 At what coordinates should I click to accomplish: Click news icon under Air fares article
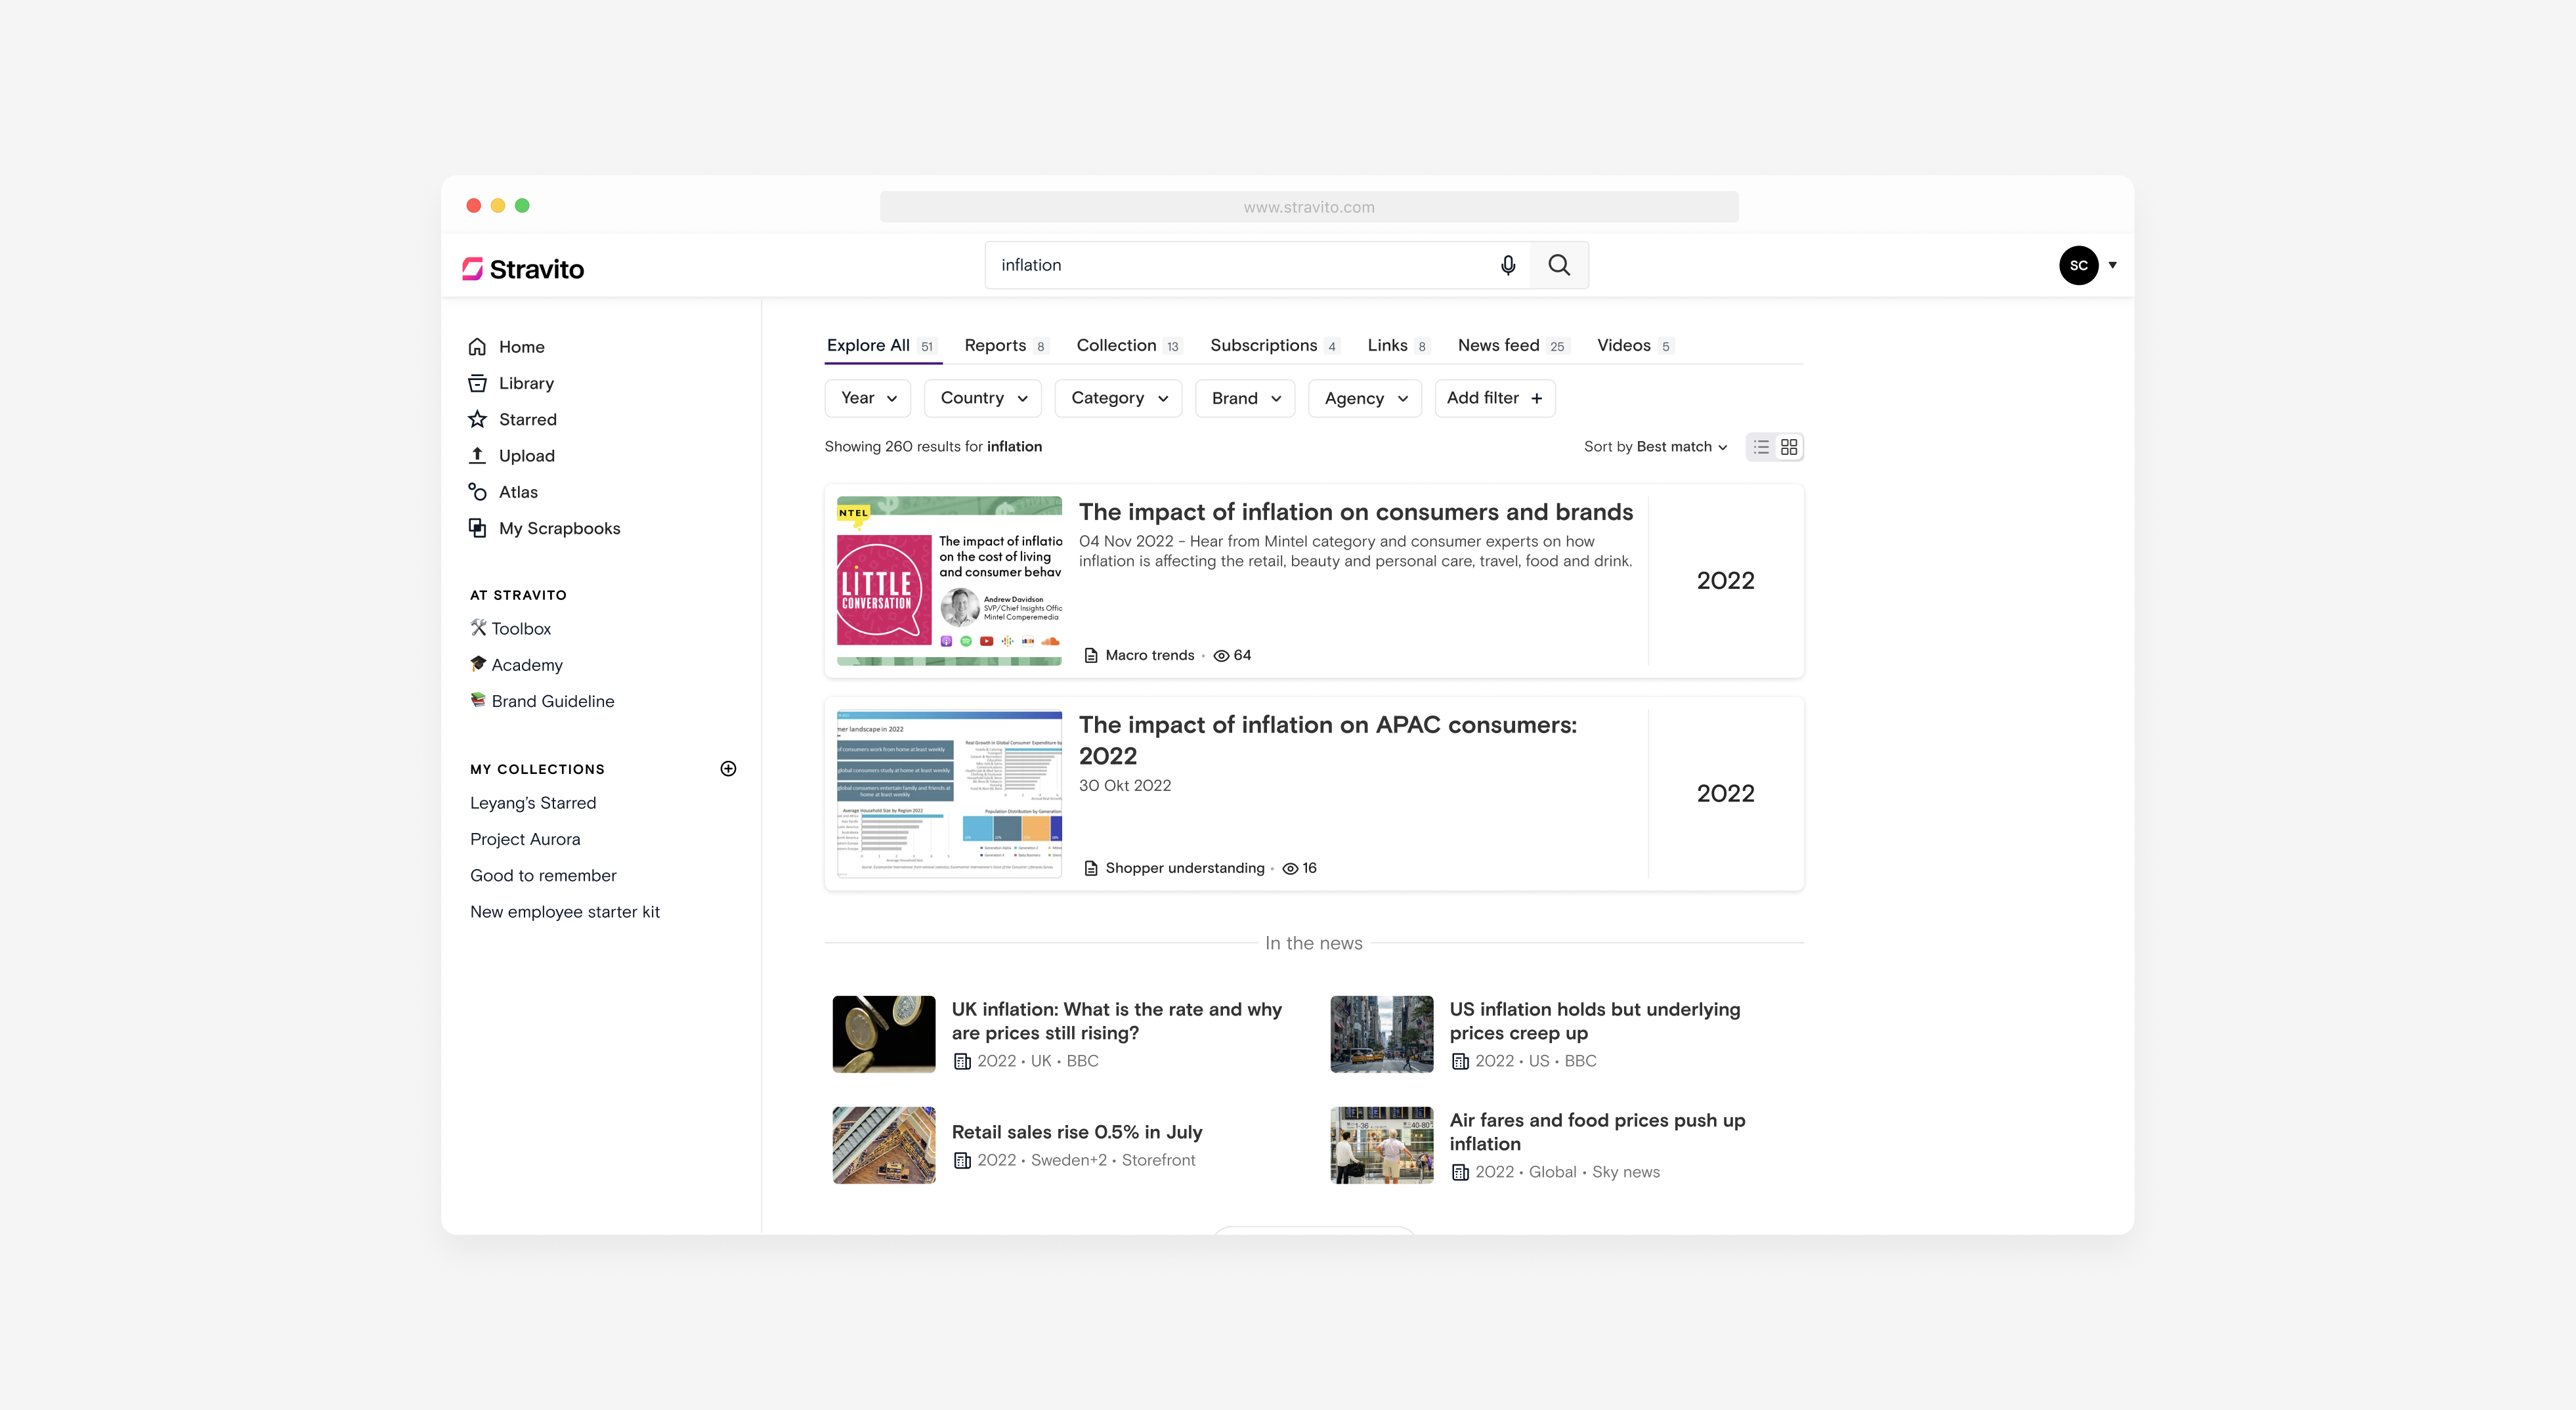(x=1460, y=1173)
